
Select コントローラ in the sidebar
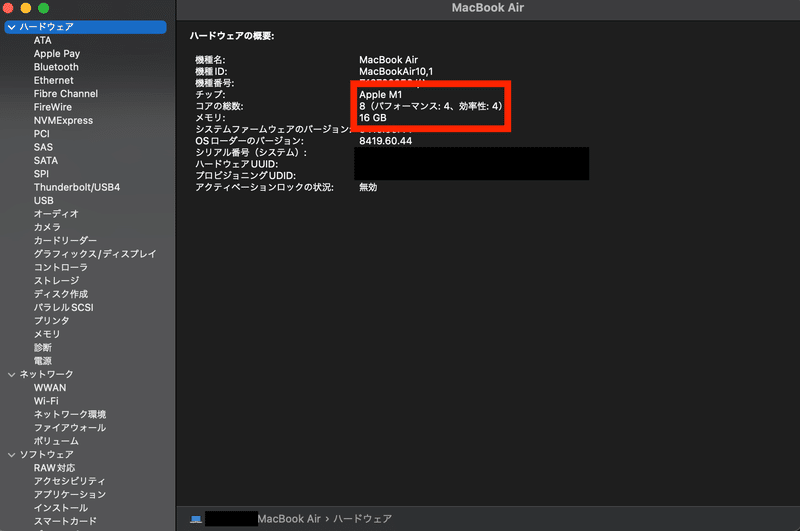click(x=61, y=267)
